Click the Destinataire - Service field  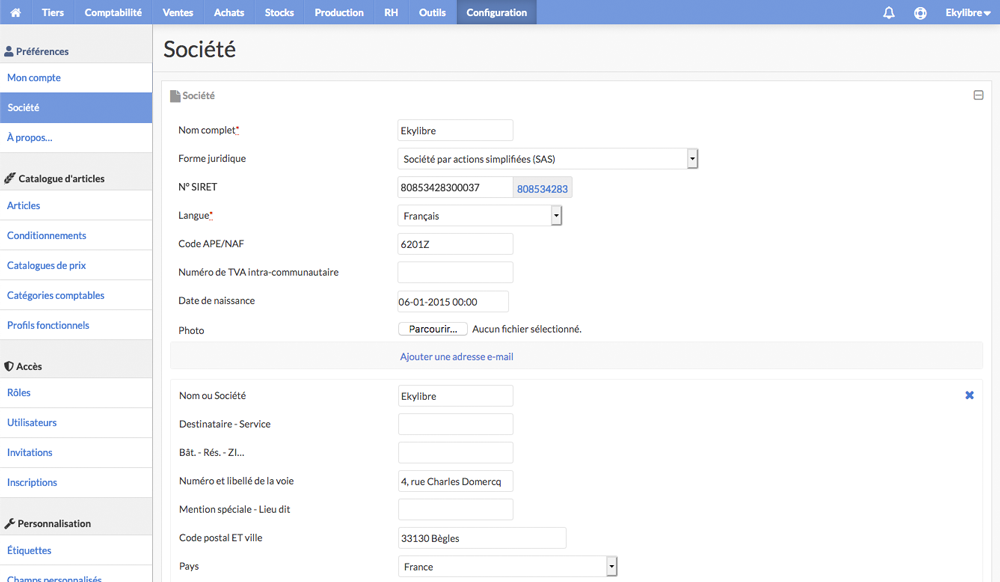pyautogui.click(x=455, y=424)
